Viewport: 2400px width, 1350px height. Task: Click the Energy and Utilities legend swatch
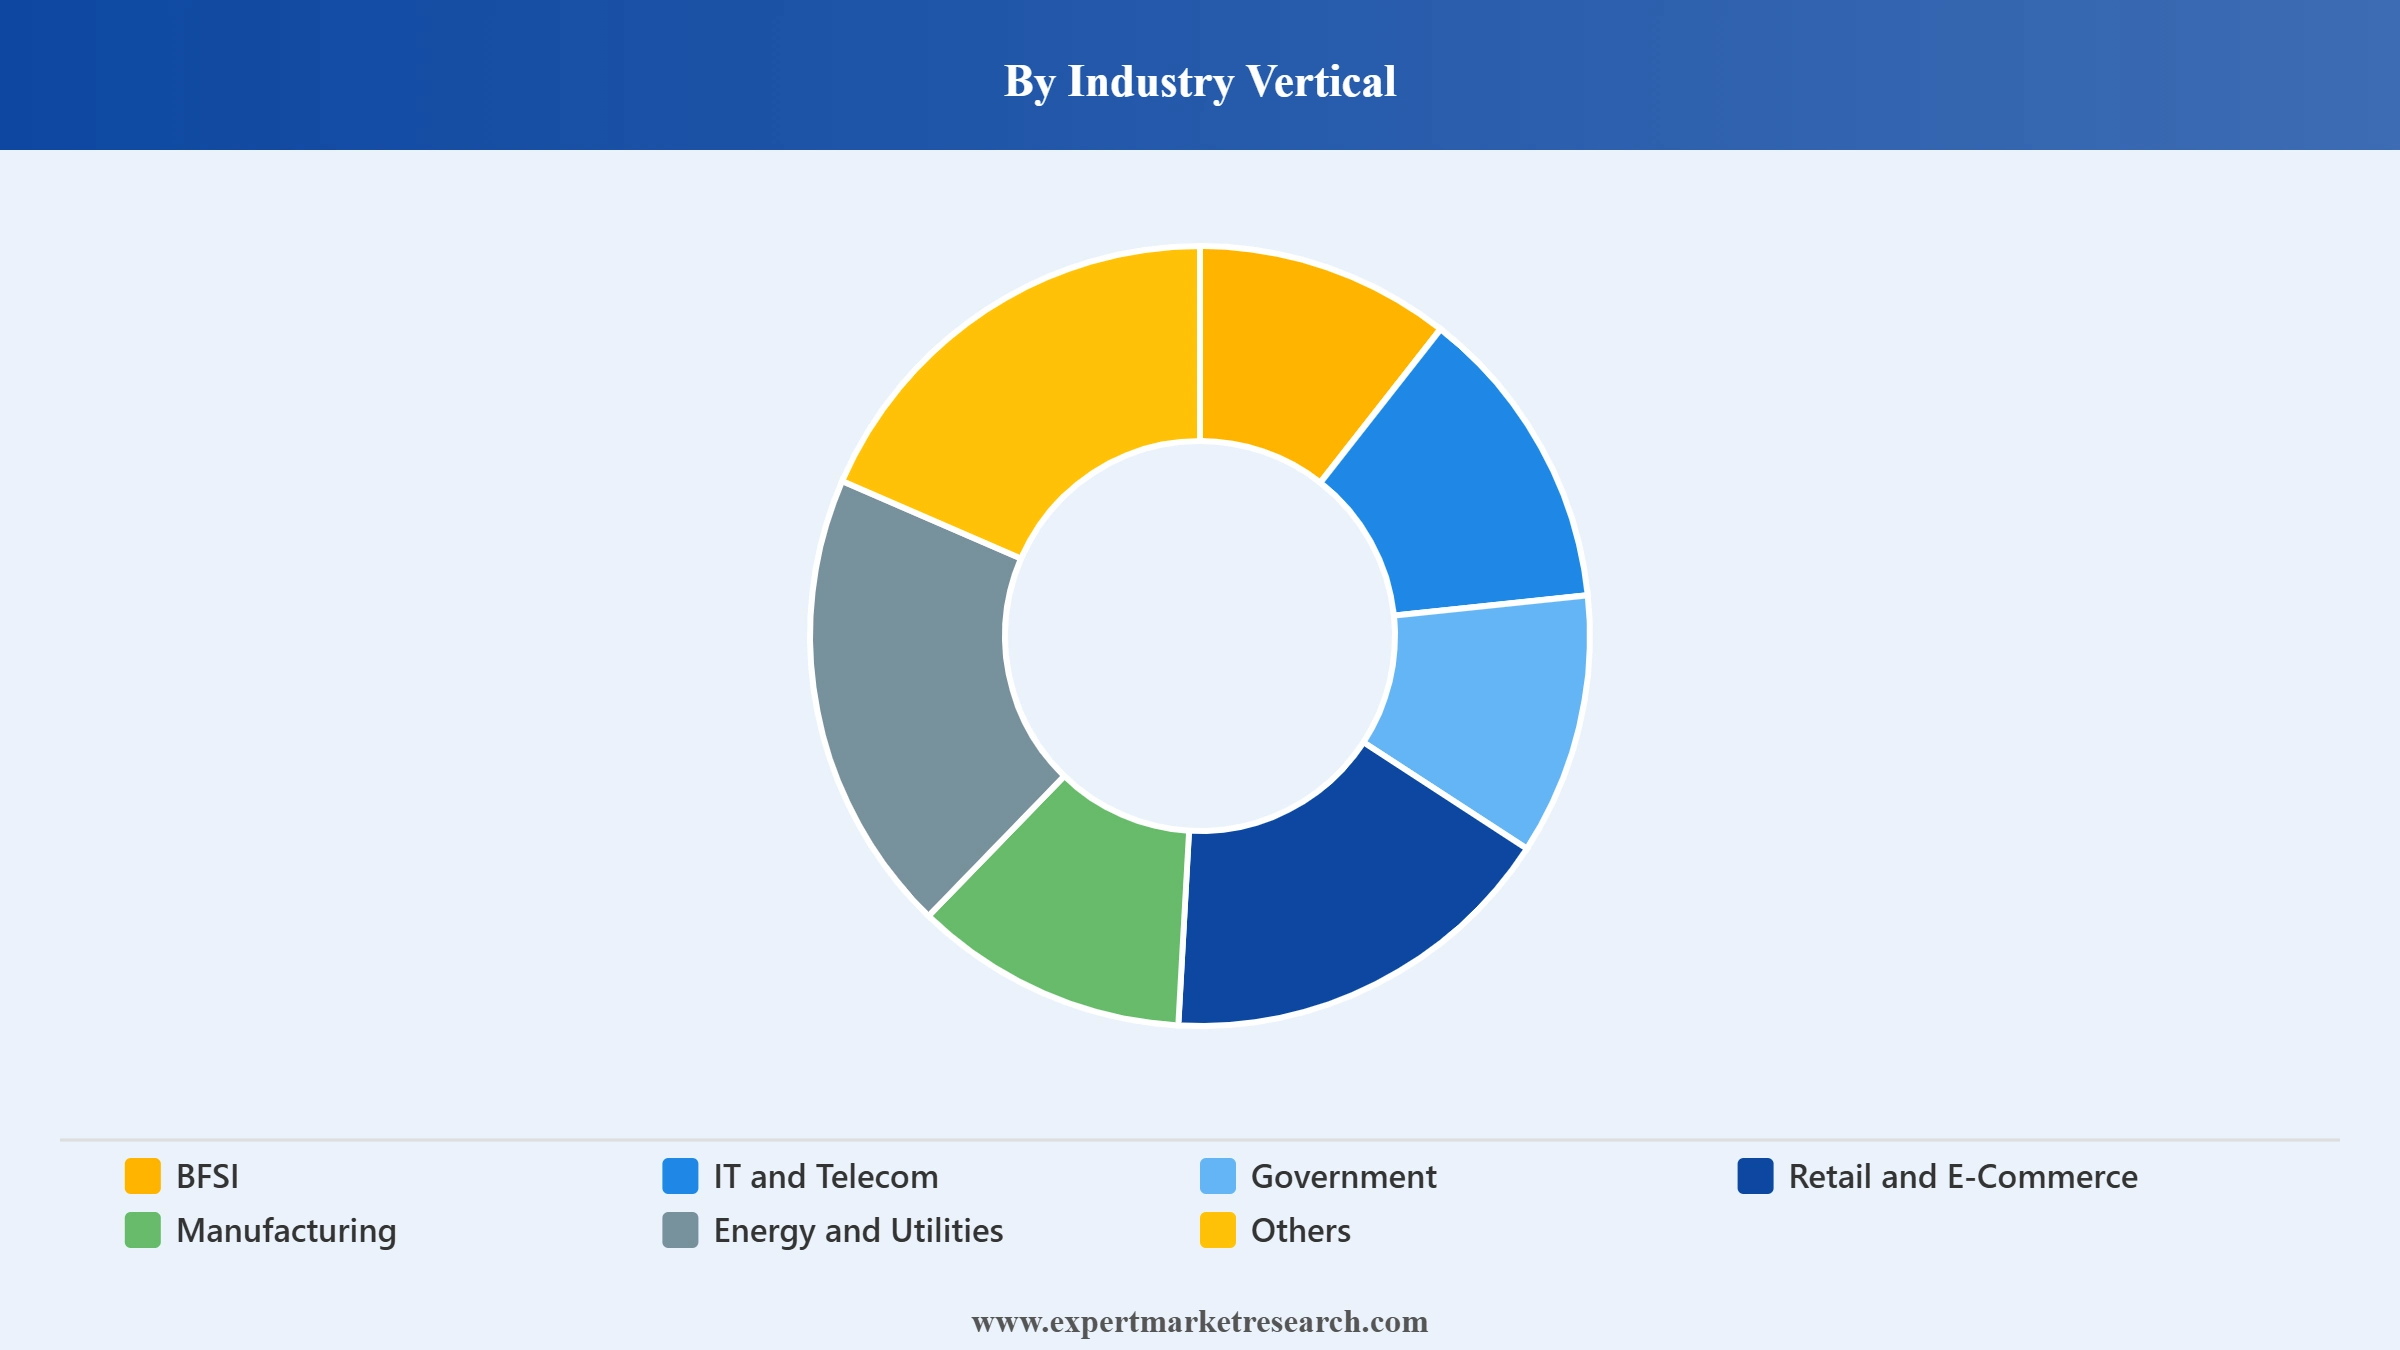pos(680,1230)
